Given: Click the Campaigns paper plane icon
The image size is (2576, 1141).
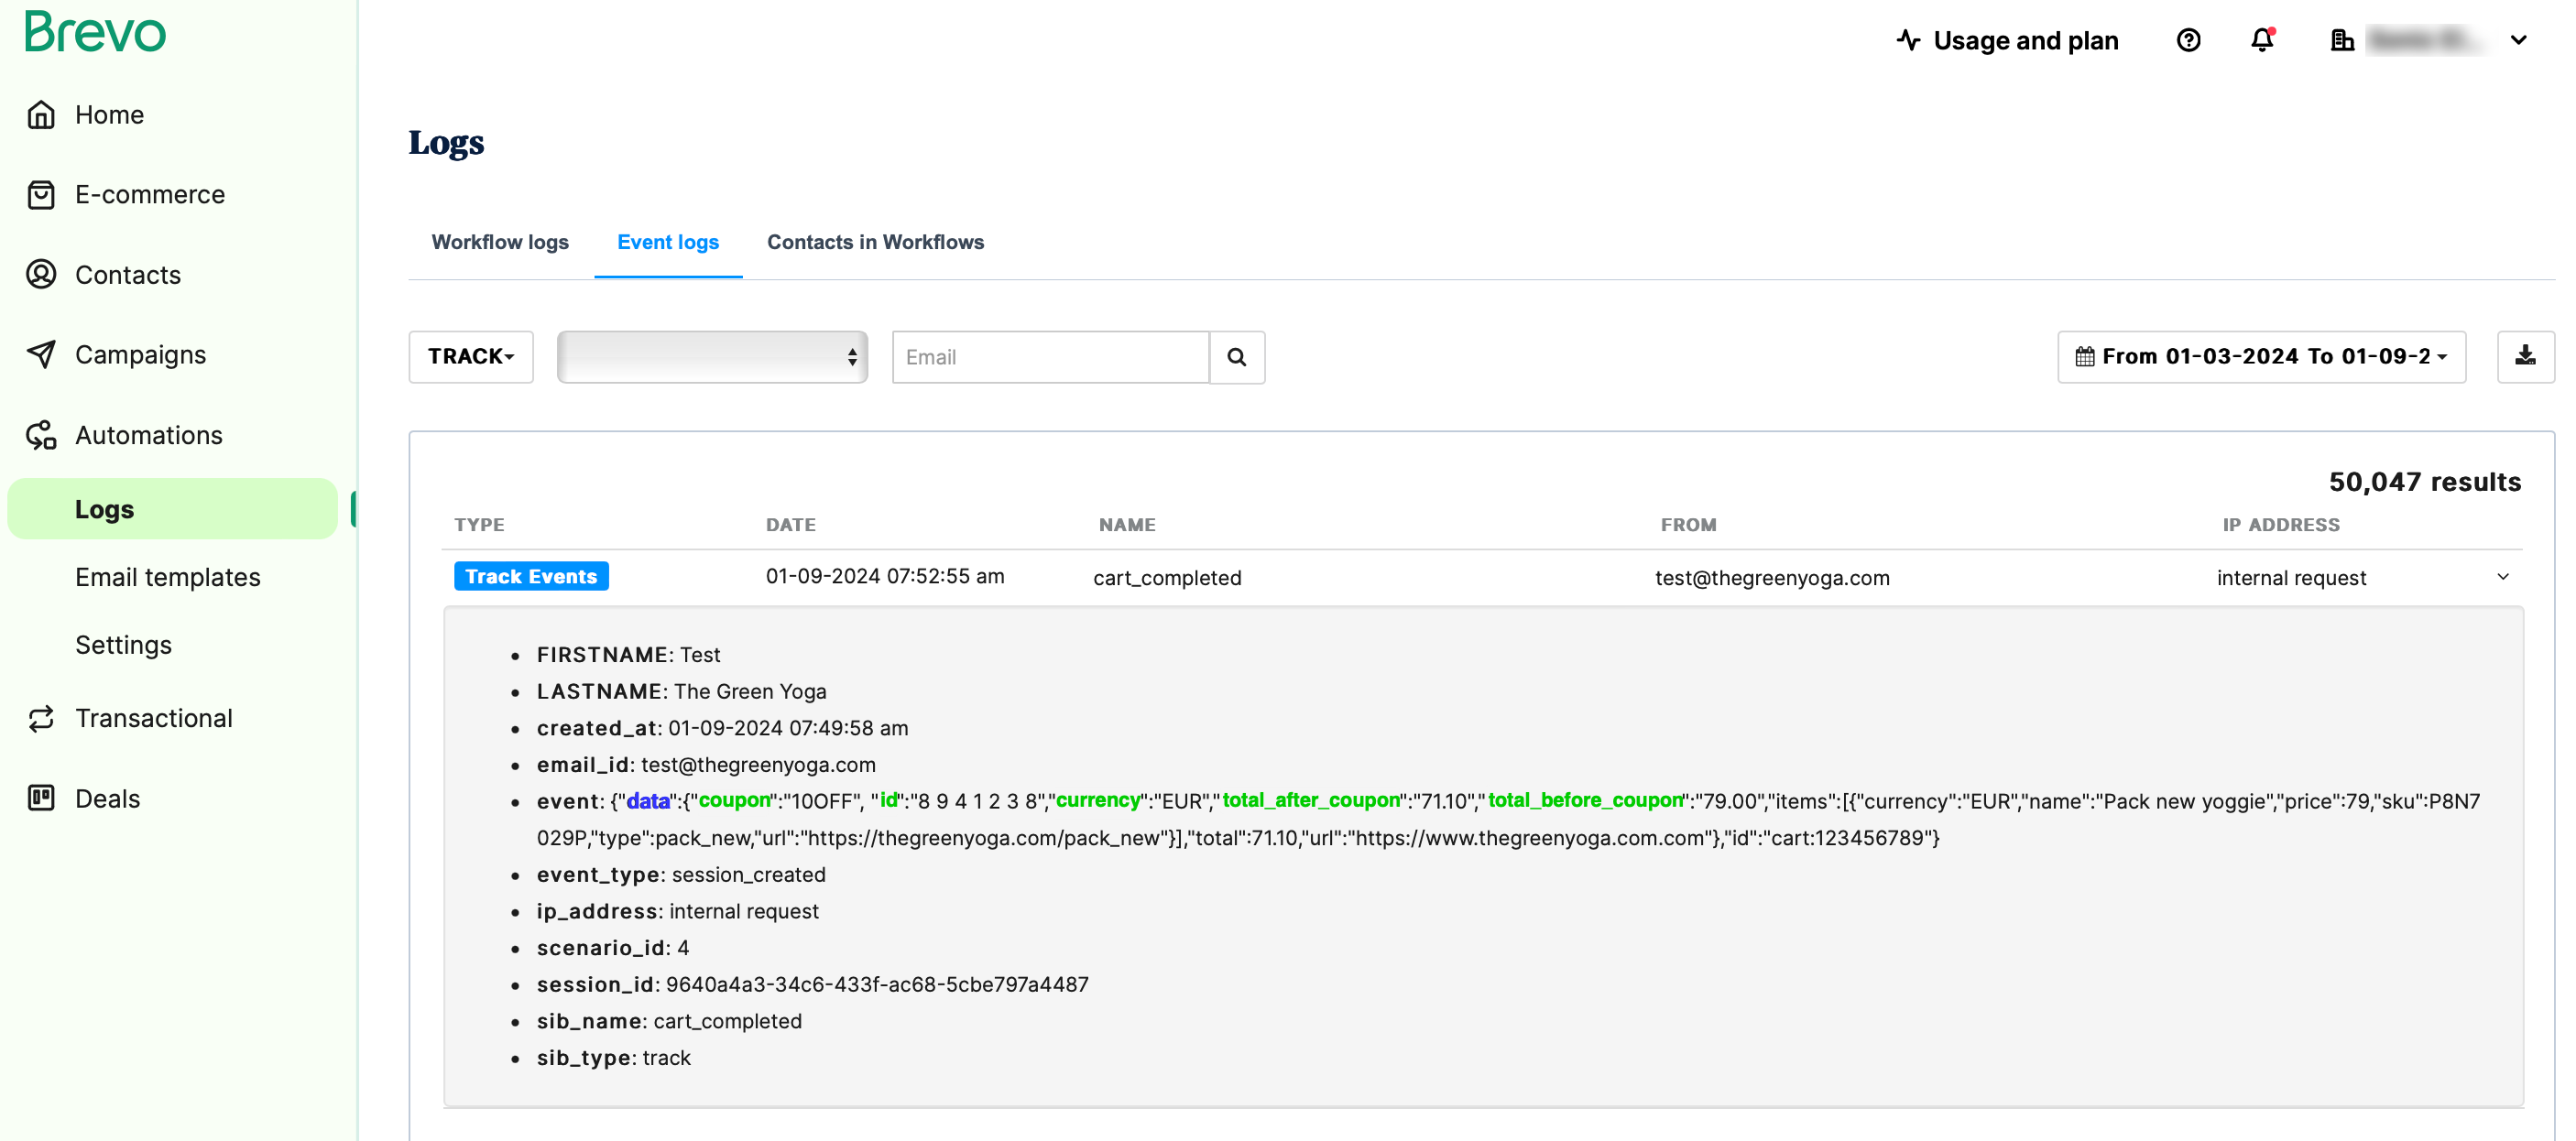Looking at the screenshot, I should tap(41, 355).
